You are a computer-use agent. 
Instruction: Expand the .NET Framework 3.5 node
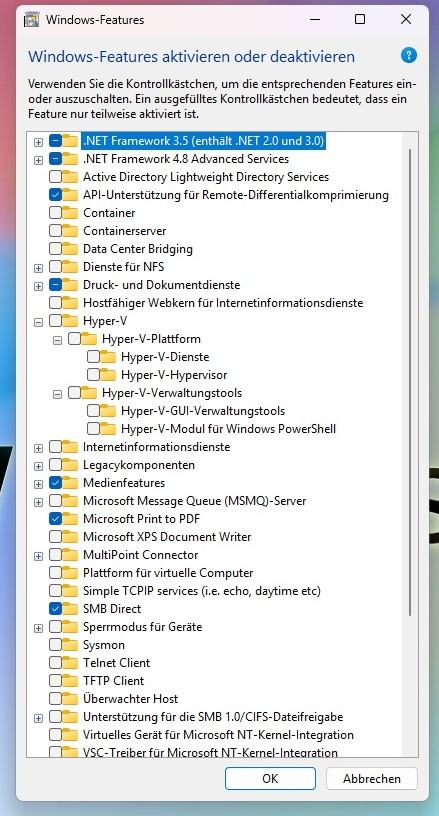coord(38,142)
